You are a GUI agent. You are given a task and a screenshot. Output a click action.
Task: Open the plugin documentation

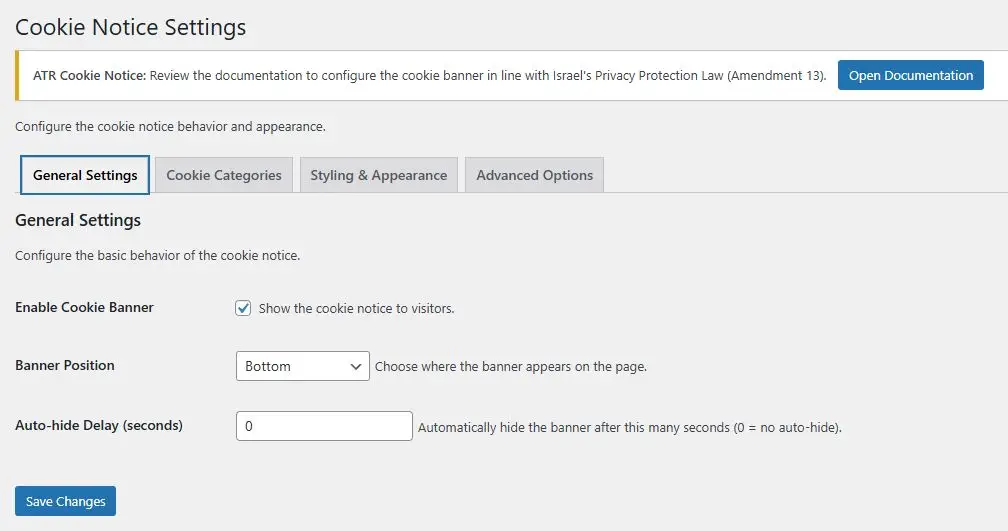pos(910,76)
